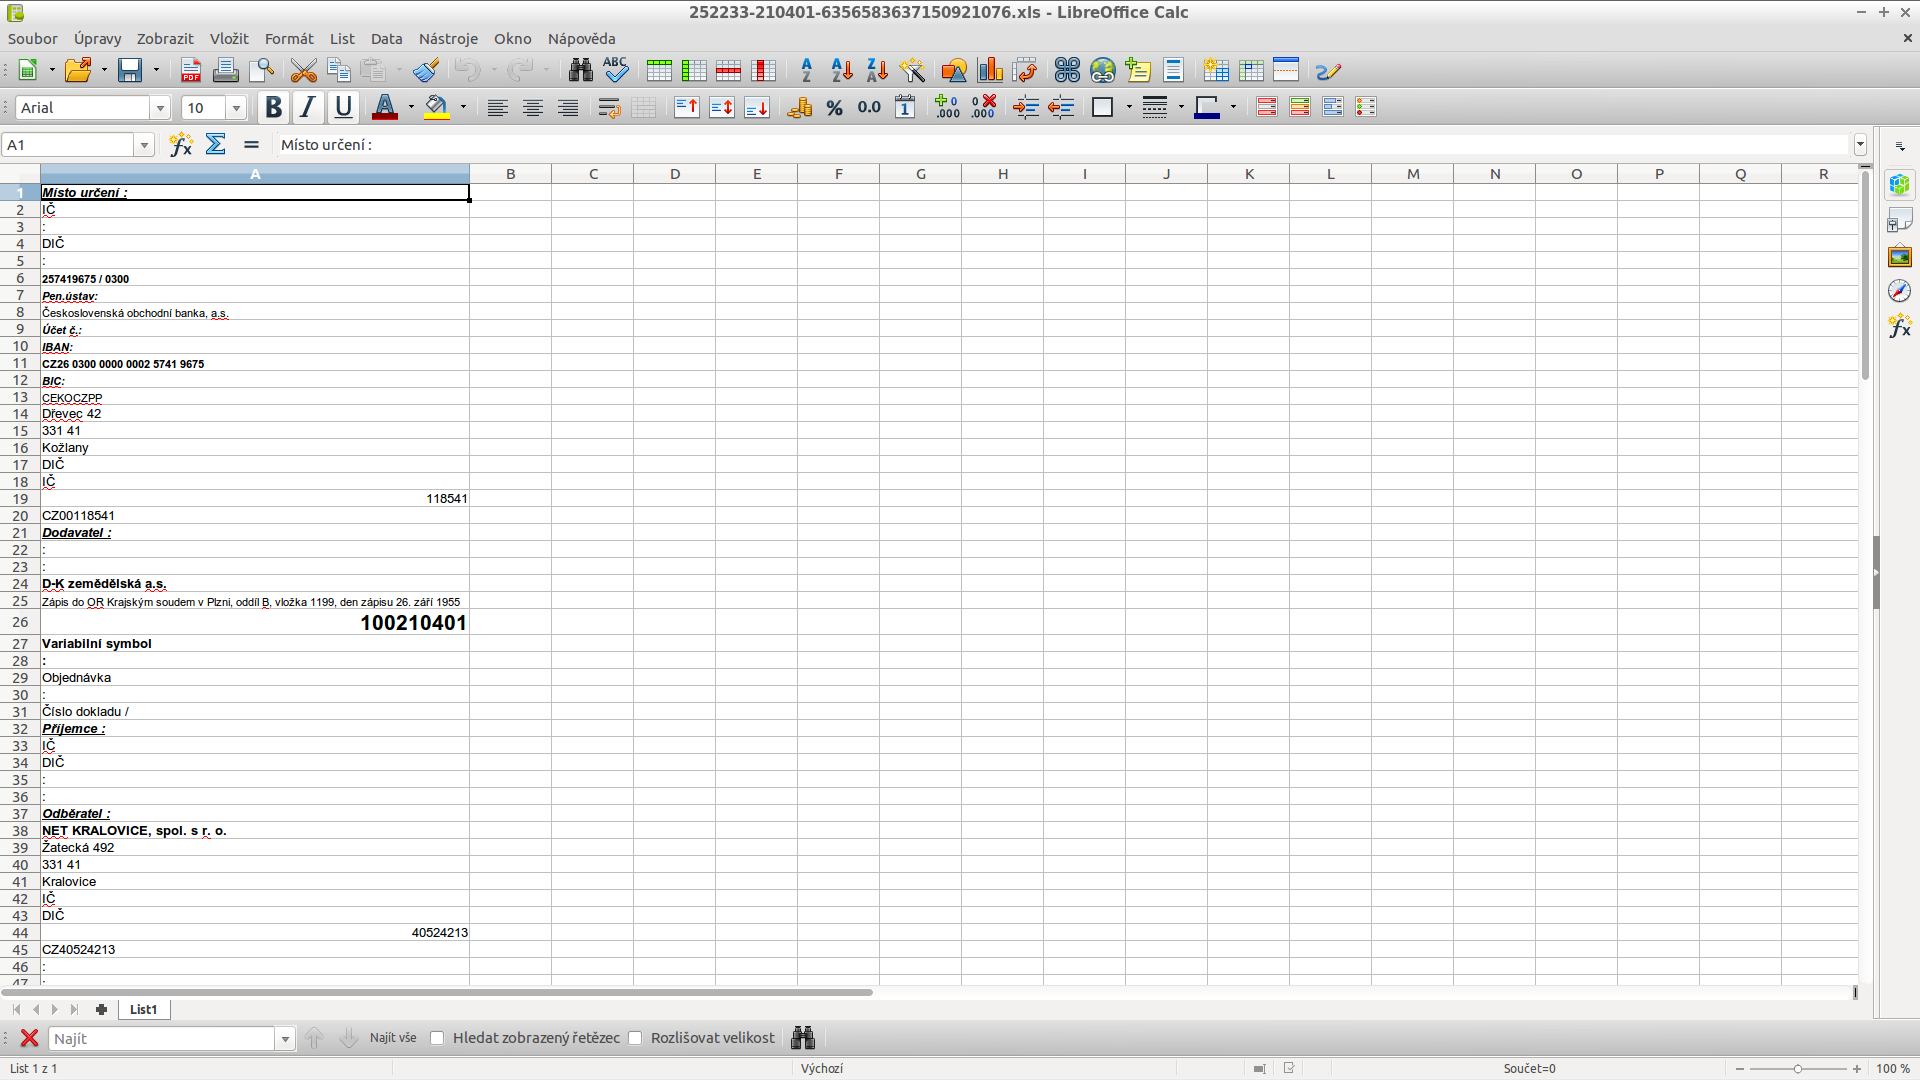Toggle the AutoFilter icon
The width and height of the screenshot is (1920, 1080).
point(912,70)
